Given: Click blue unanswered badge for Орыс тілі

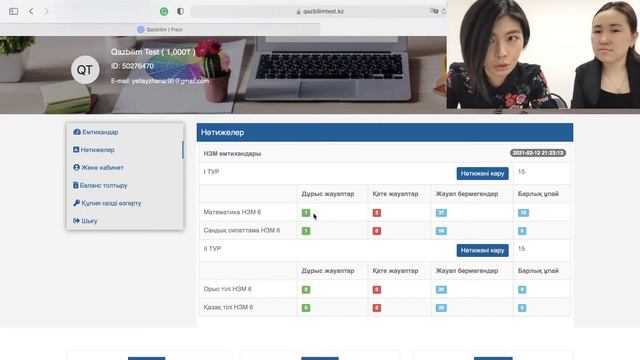Looking at the screenshot, I should pos(441,290).
